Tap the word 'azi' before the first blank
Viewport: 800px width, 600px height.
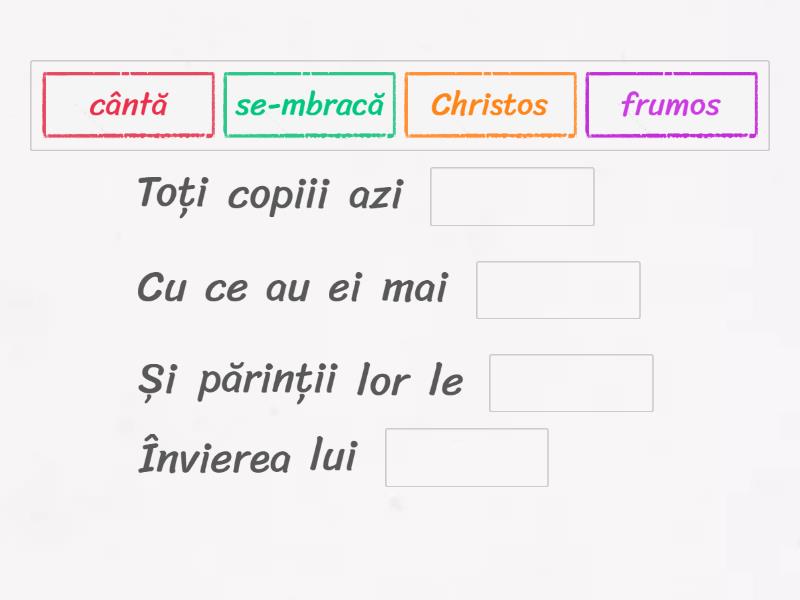pos(375,195)
